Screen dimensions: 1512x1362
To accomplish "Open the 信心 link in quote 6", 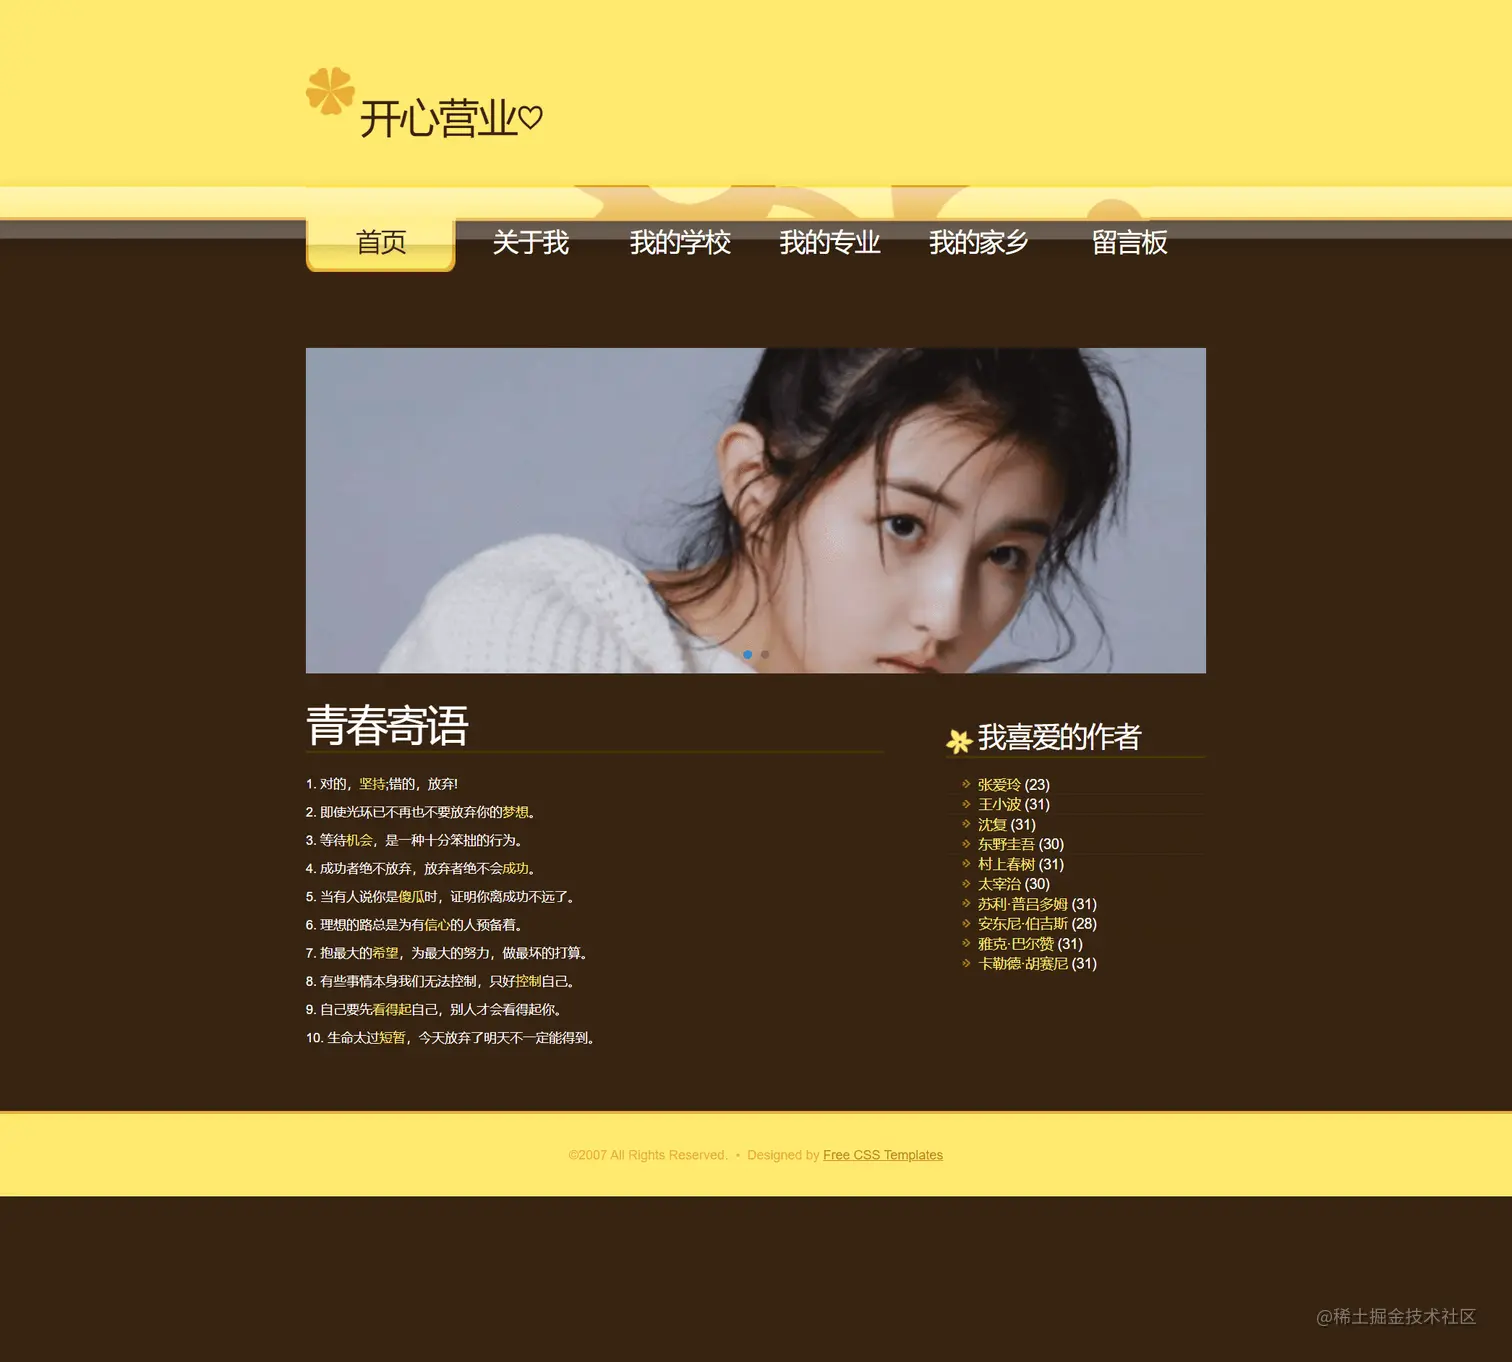I will [x=437, y=925].
